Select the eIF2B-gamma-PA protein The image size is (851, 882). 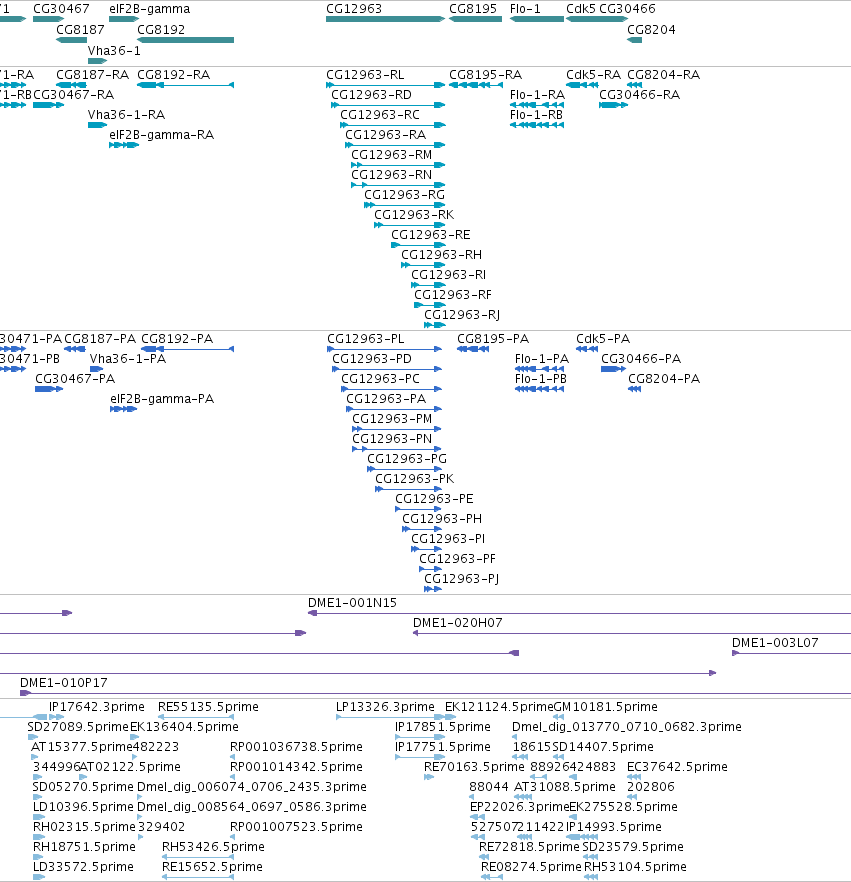click(x=124, y=409)
